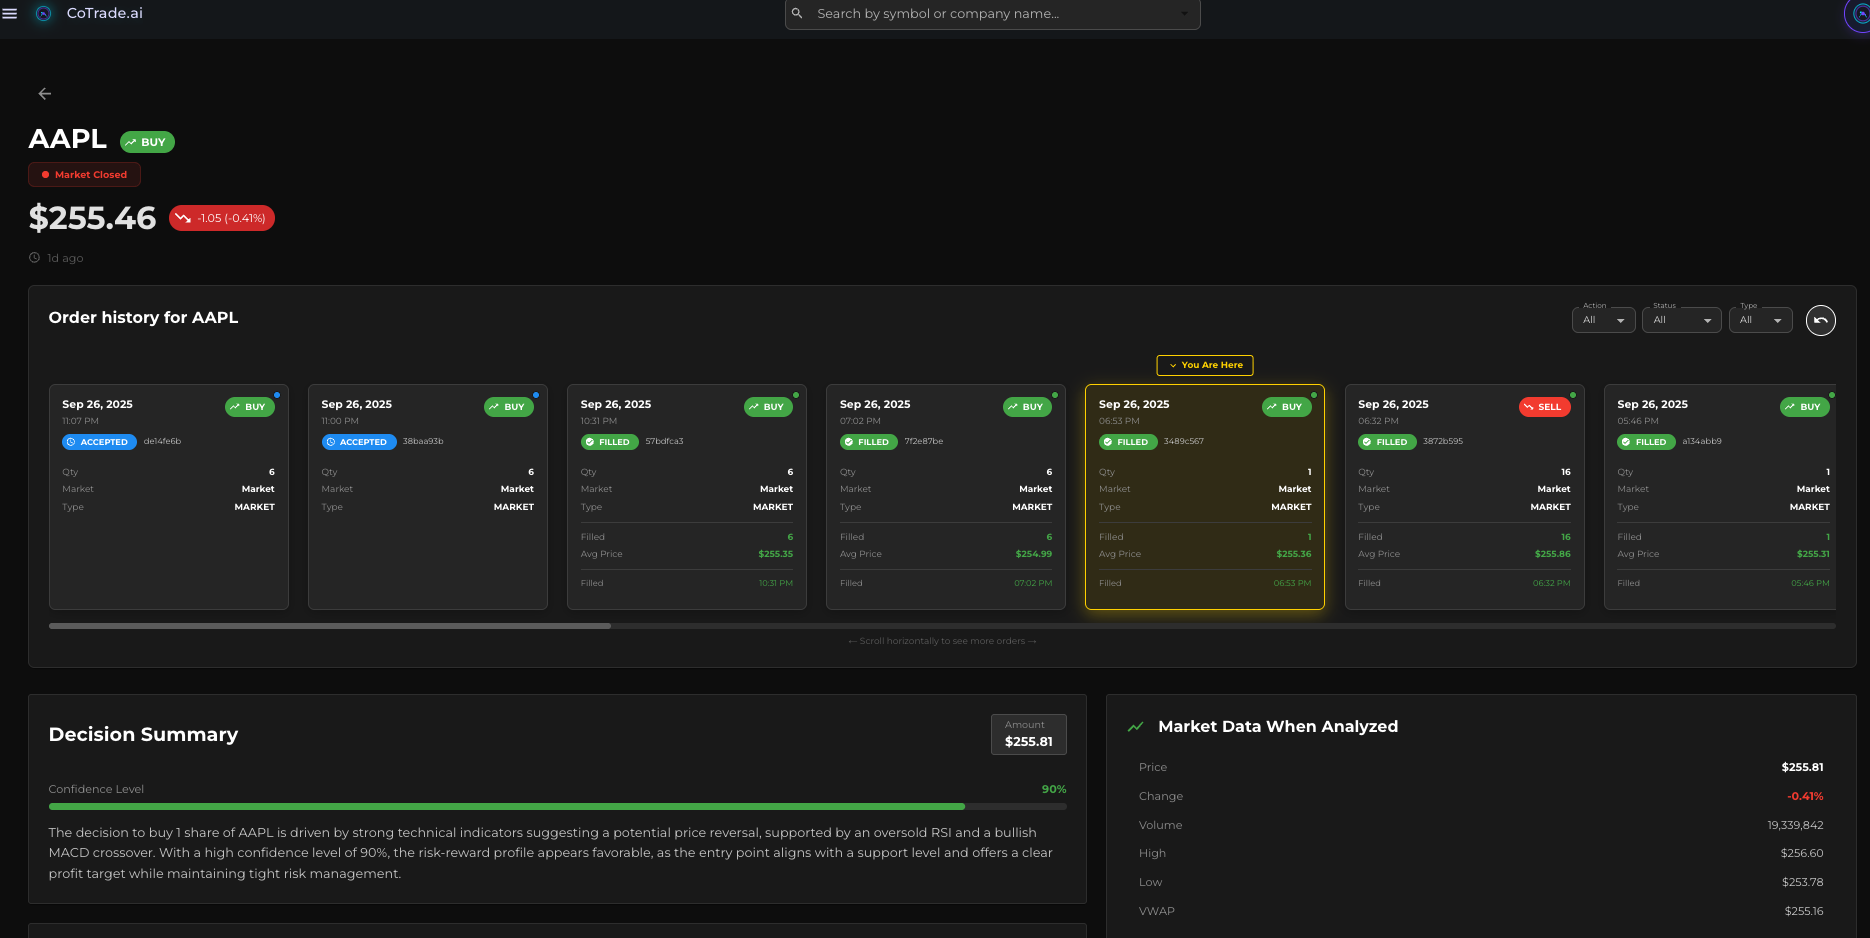
Task: Click the BUY tag on the 11:07 PM order
Action: 250,407
